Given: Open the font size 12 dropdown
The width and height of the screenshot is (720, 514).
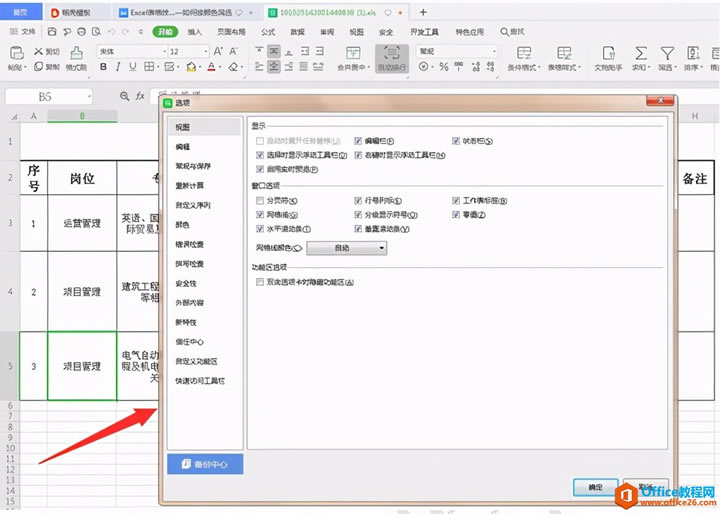Looking at the screenshot, I should click(x=206, y=51).
